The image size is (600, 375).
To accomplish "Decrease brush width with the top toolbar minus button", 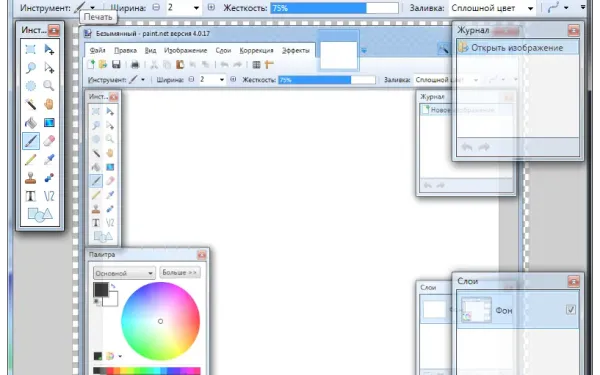I will 156,7.
